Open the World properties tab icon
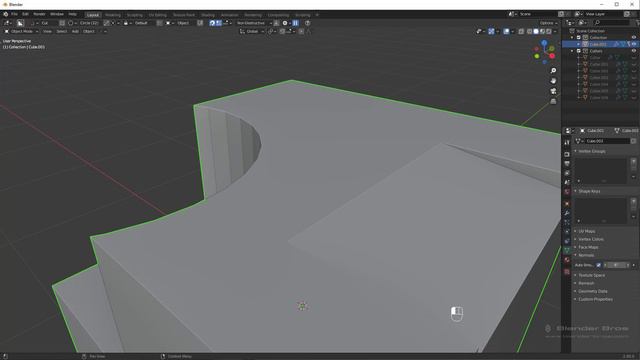 point(567,192)
